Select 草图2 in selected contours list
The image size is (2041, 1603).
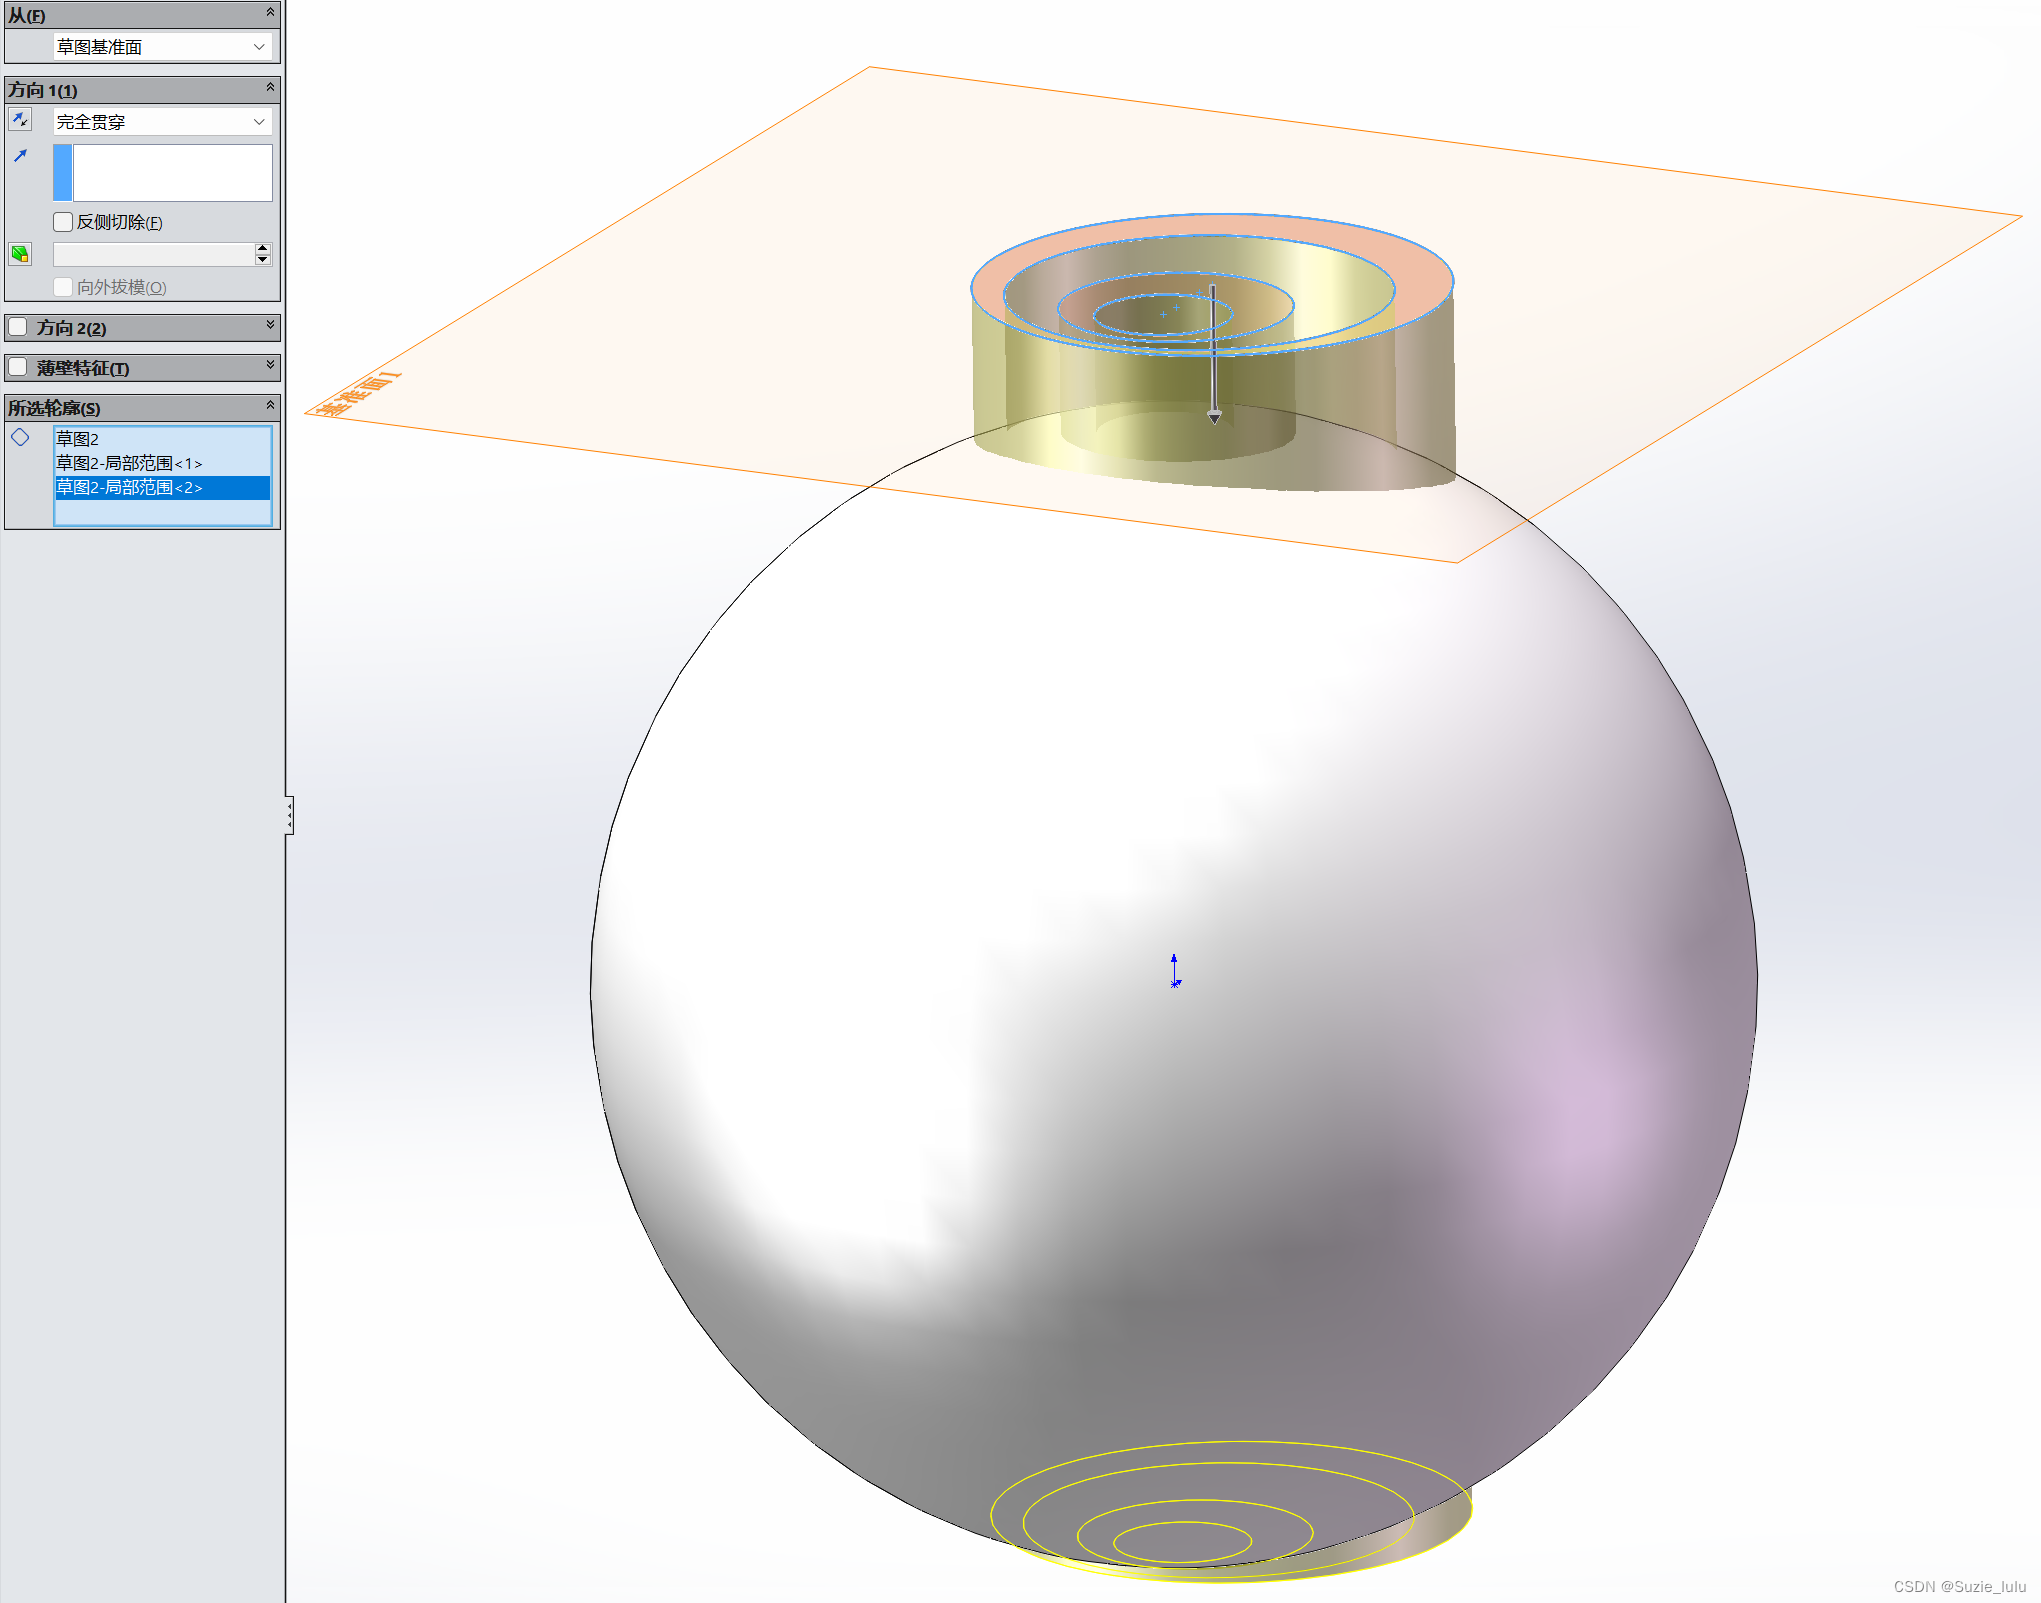pyautogui.click(x=78, y=439)
